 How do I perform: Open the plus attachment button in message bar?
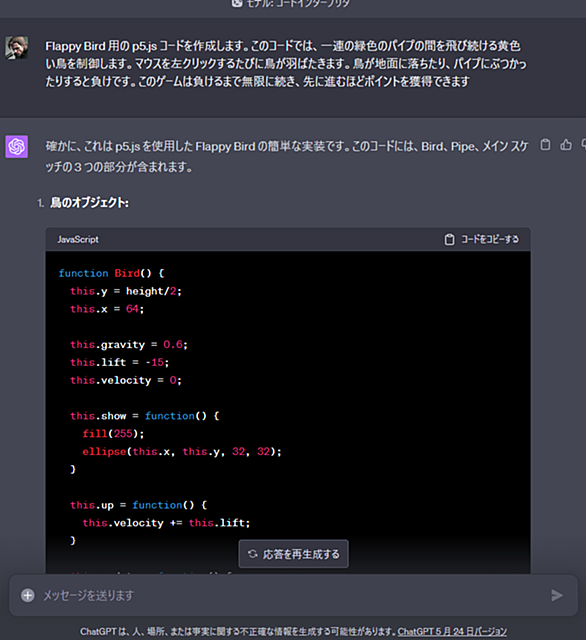[x=28, y=595]
